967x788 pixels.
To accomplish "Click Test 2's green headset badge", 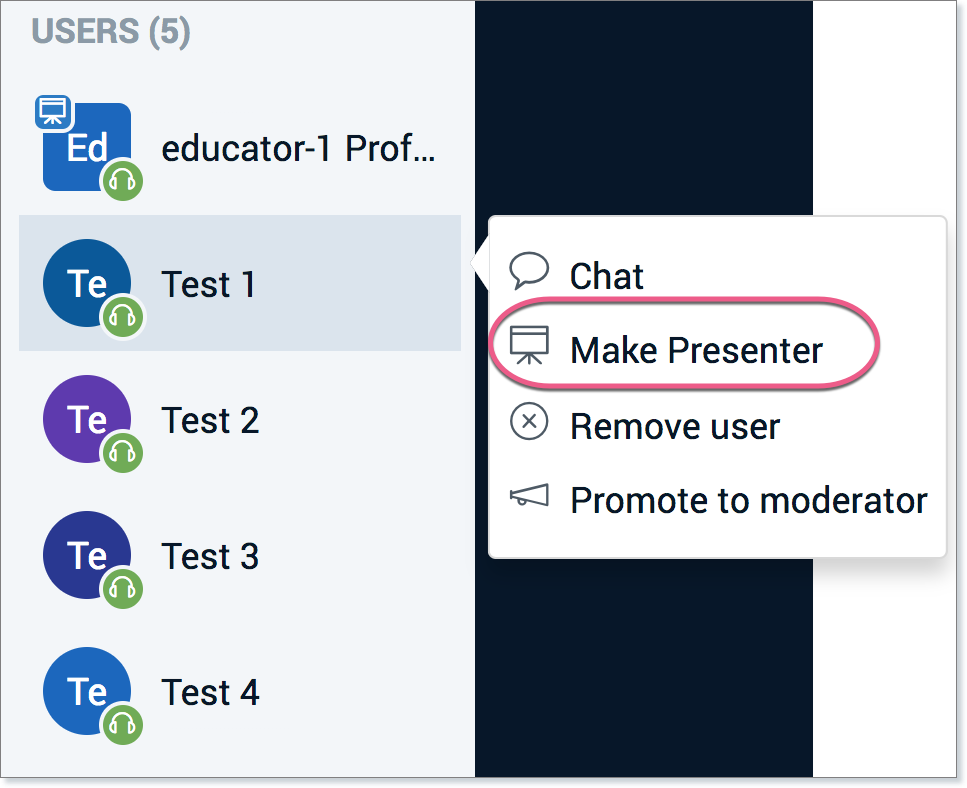I will coord(123,453).
